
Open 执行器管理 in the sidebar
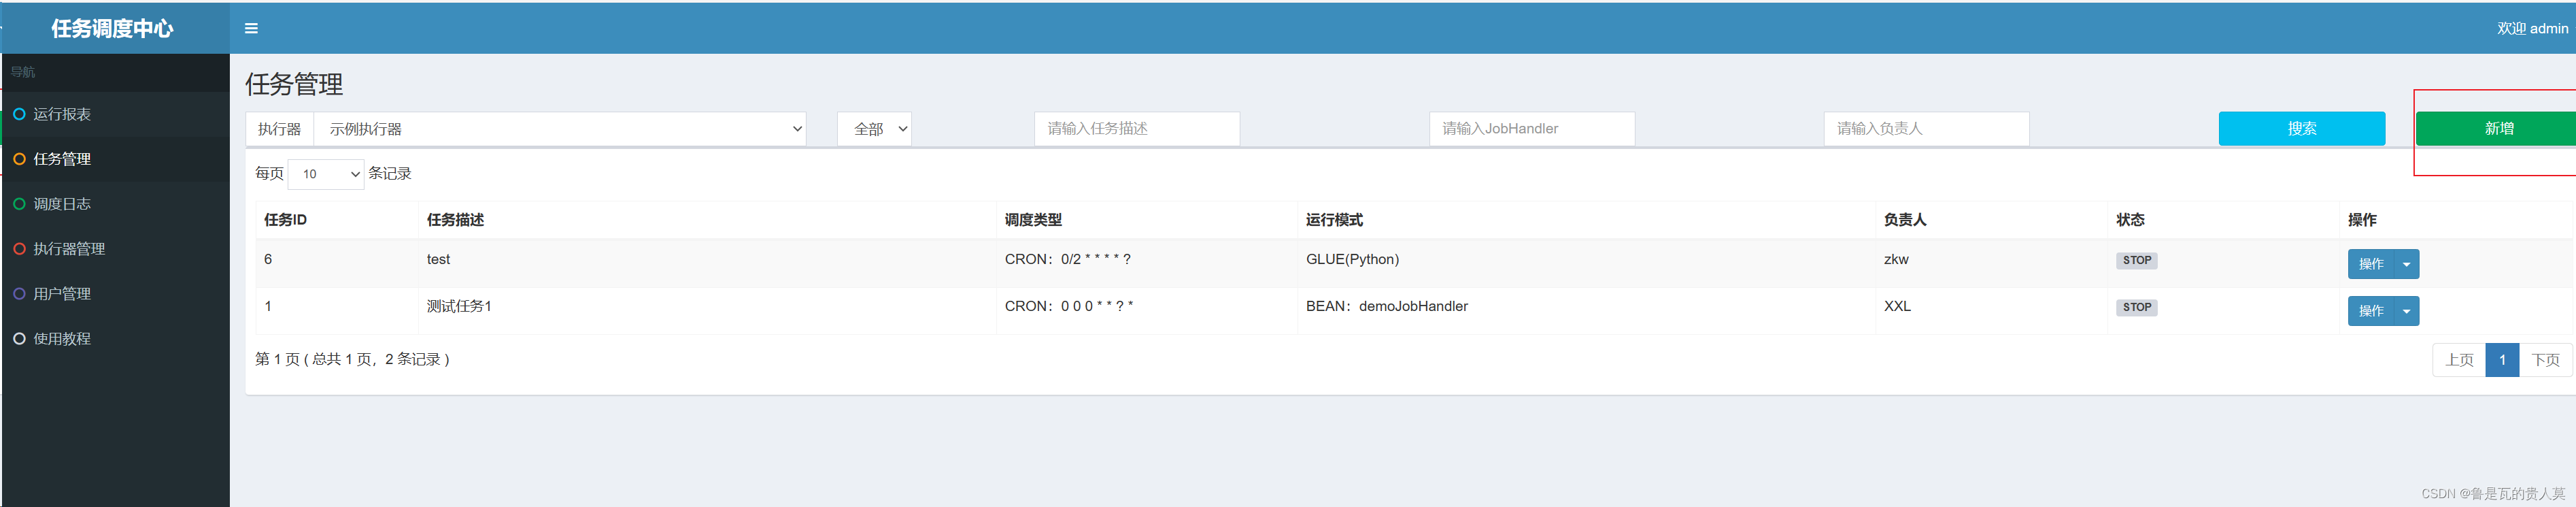pyautogui.click(x=115, y=249)
